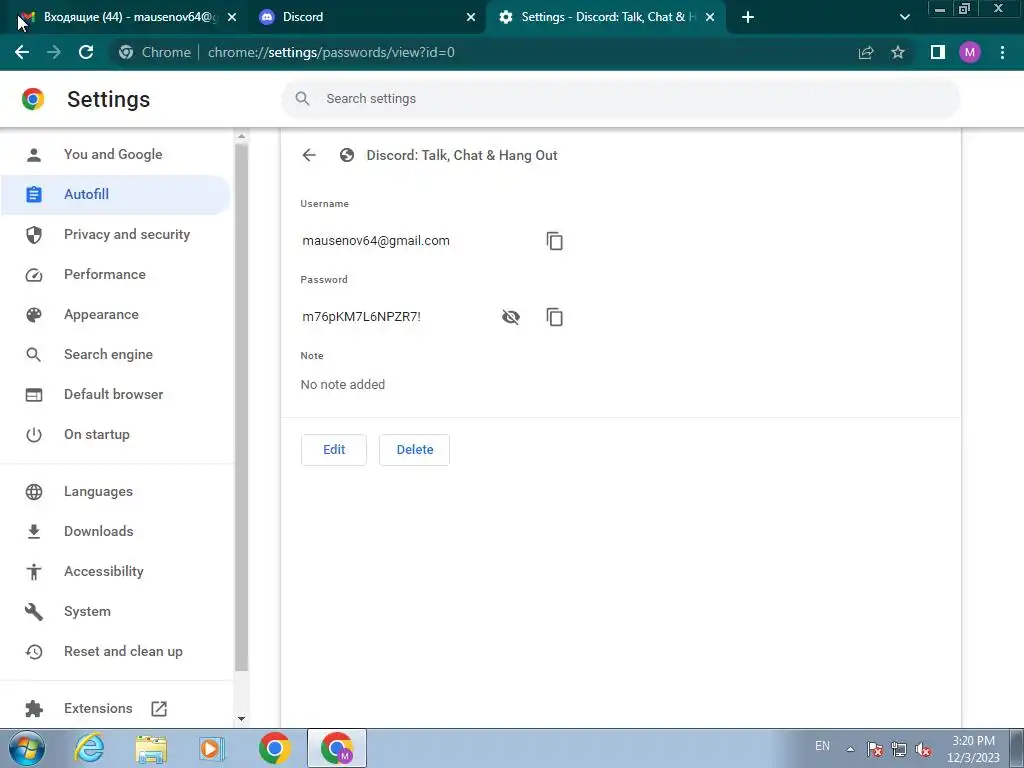Open Extensions in the sidebar
1024x768 pixels.
[x=98, y=708]
